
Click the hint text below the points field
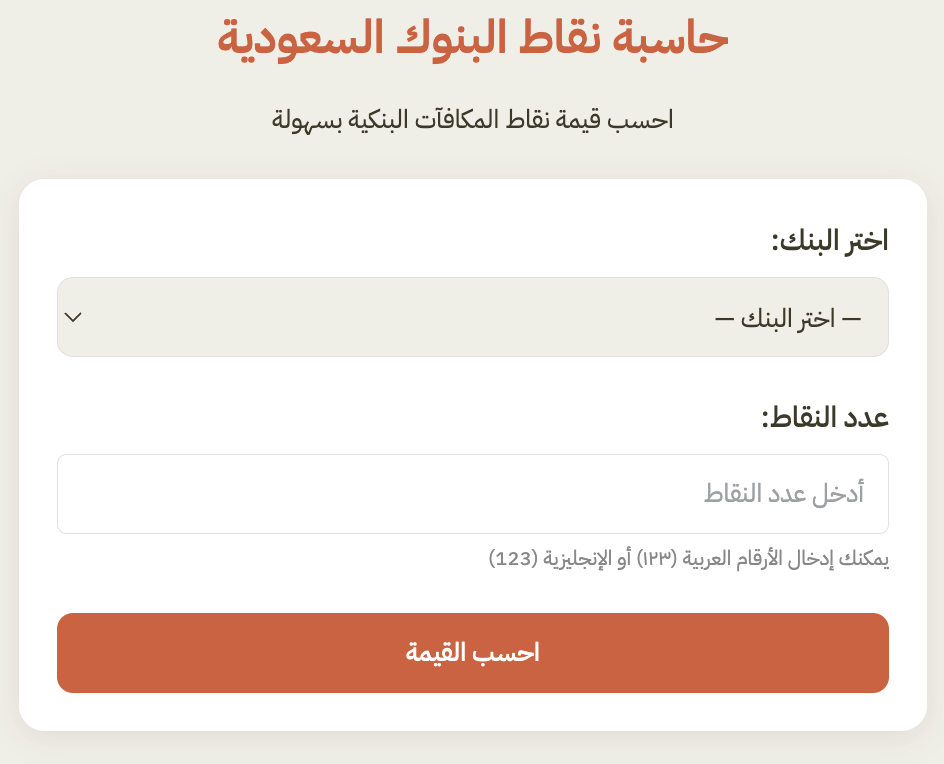(688, 558)
